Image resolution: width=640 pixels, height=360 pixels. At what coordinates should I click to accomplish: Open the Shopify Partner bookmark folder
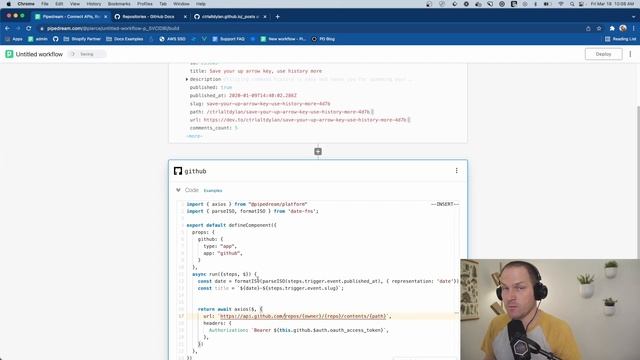[82, 39]
